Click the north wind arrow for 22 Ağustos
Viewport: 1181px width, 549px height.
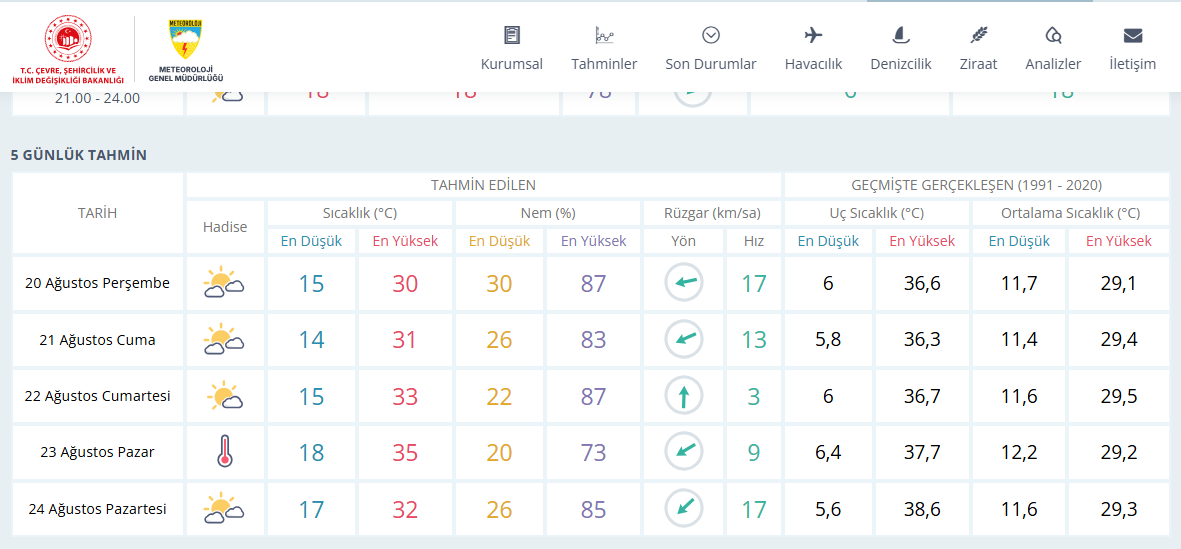click(x=684, y=395)
